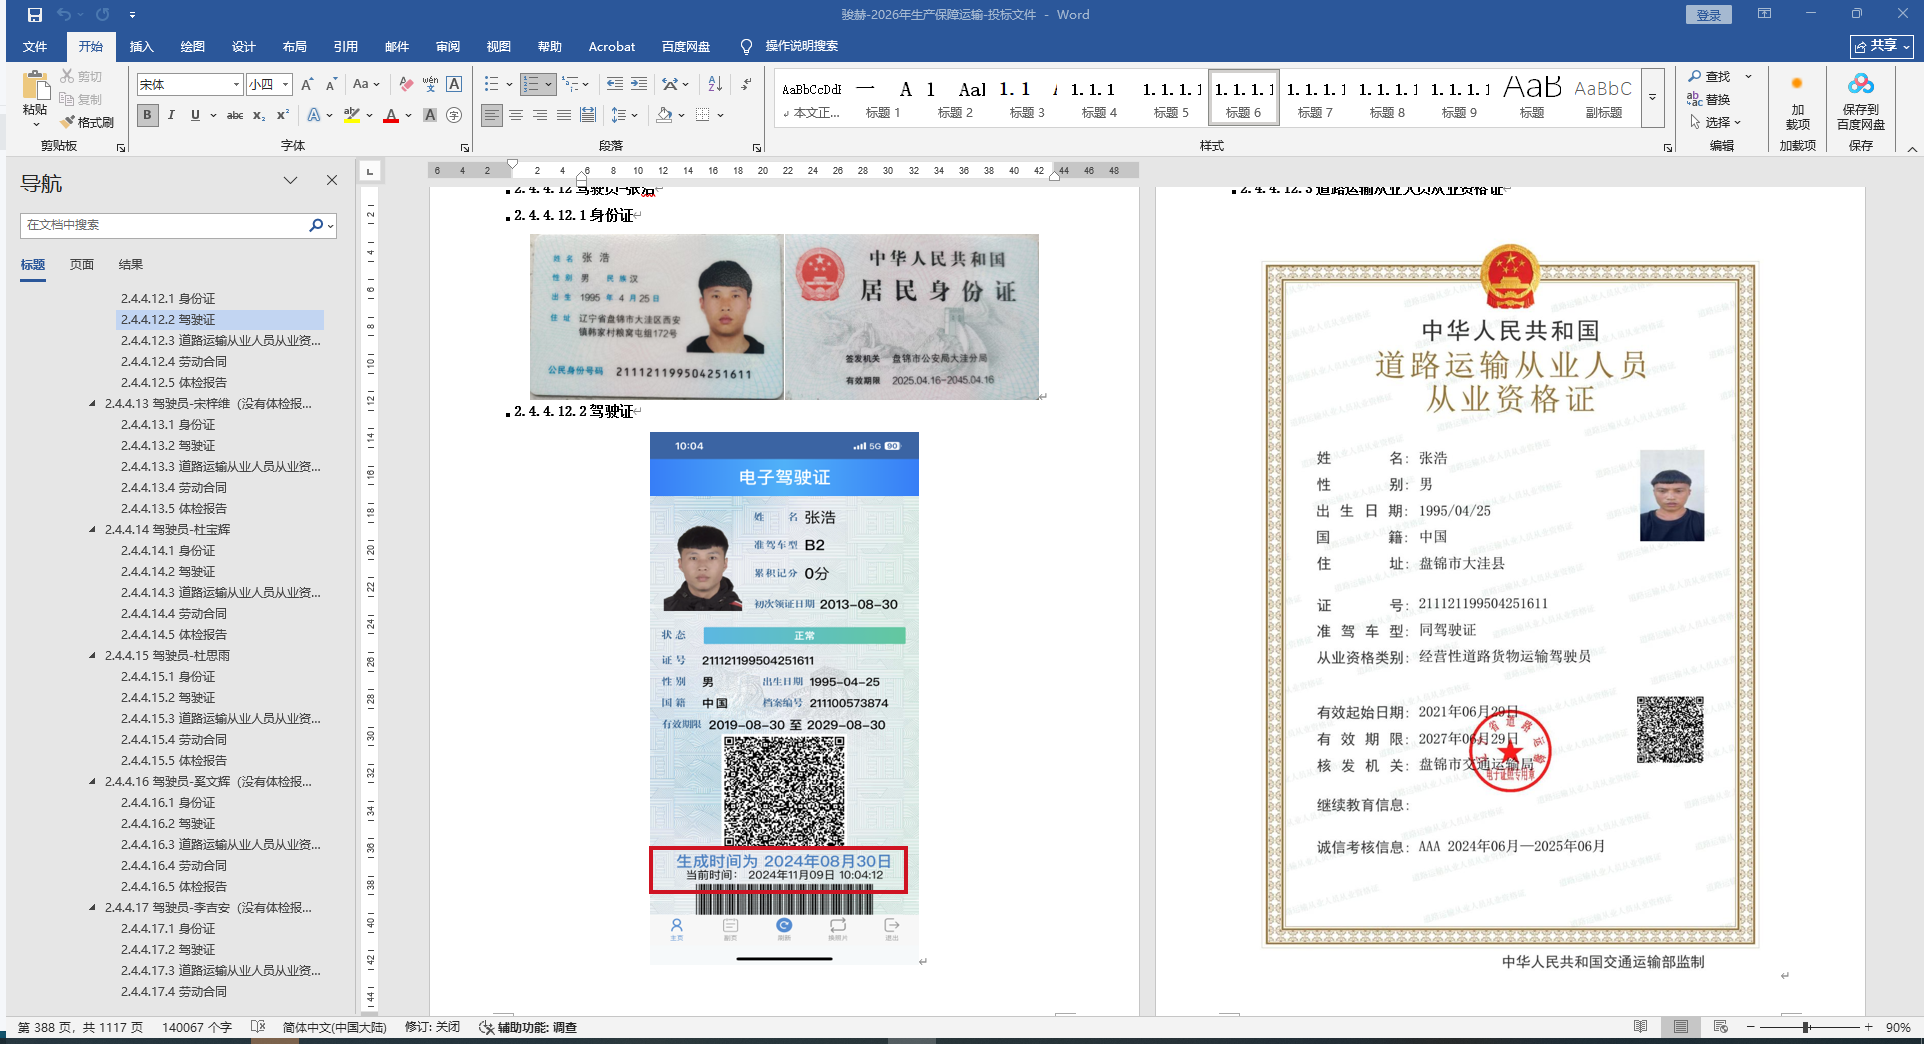Click the 共享 (Share) button
Viewport: 1924px width, 1044px height.
pos(1881,46)
